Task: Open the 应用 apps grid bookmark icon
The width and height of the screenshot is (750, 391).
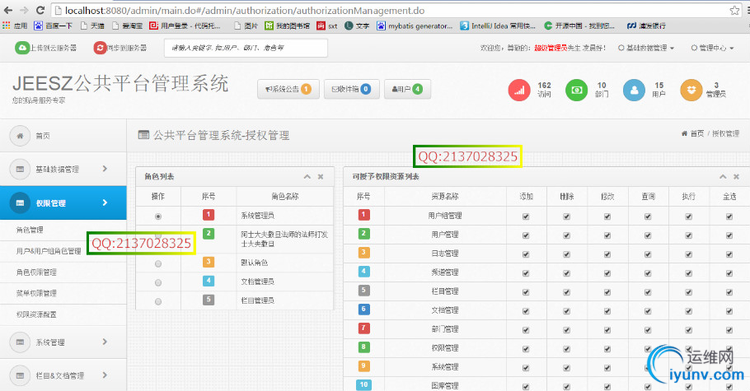Action: click(x=6, y=25)
